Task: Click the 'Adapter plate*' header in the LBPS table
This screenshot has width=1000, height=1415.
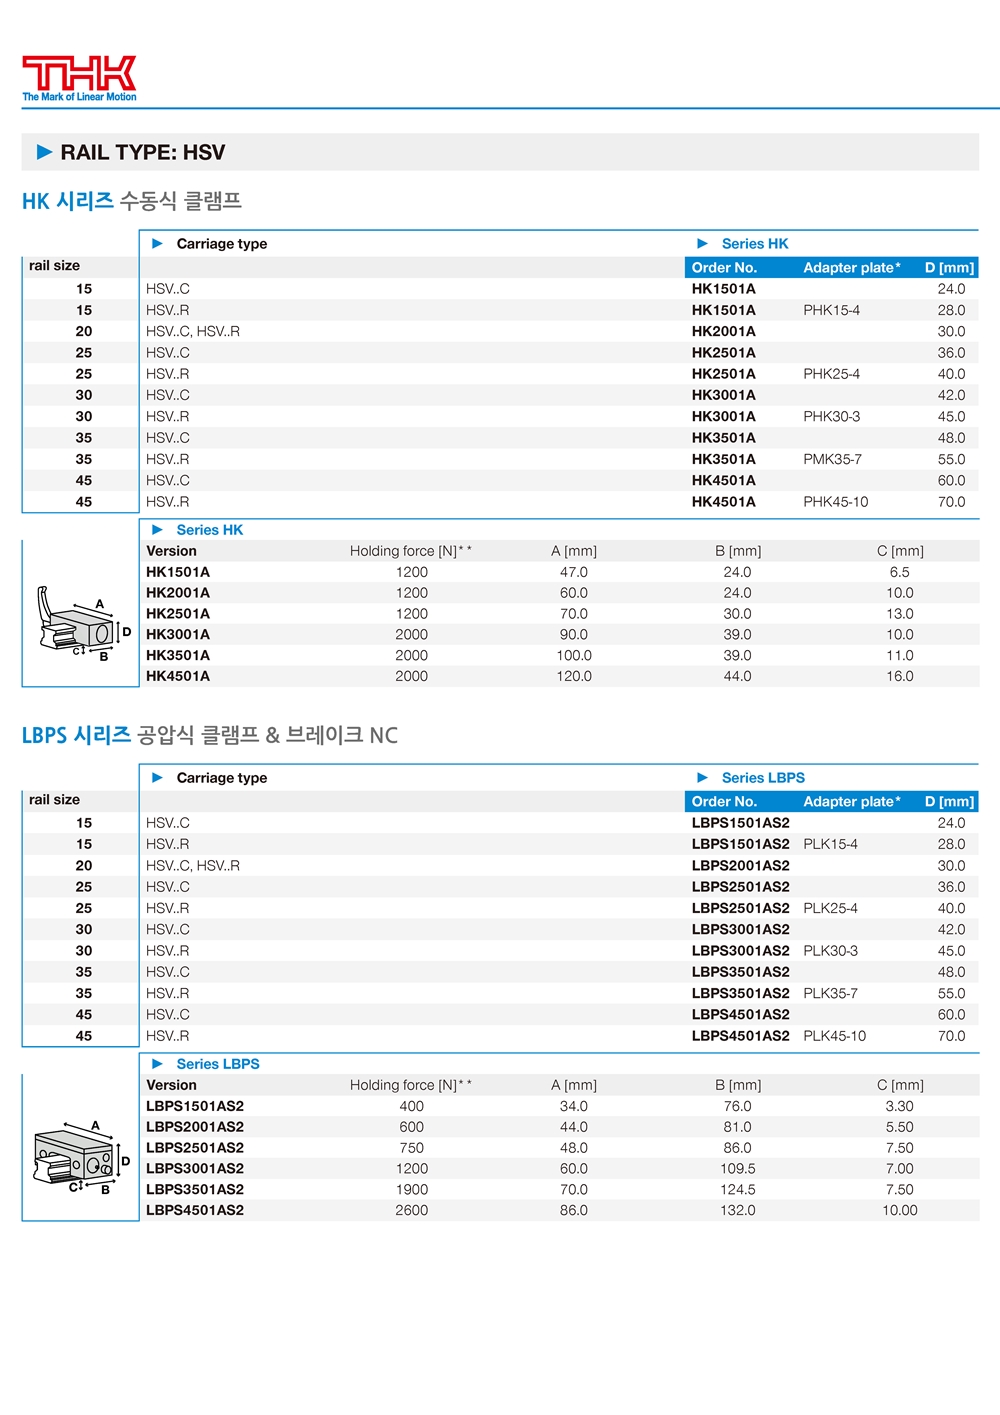Action: point(852,802)
